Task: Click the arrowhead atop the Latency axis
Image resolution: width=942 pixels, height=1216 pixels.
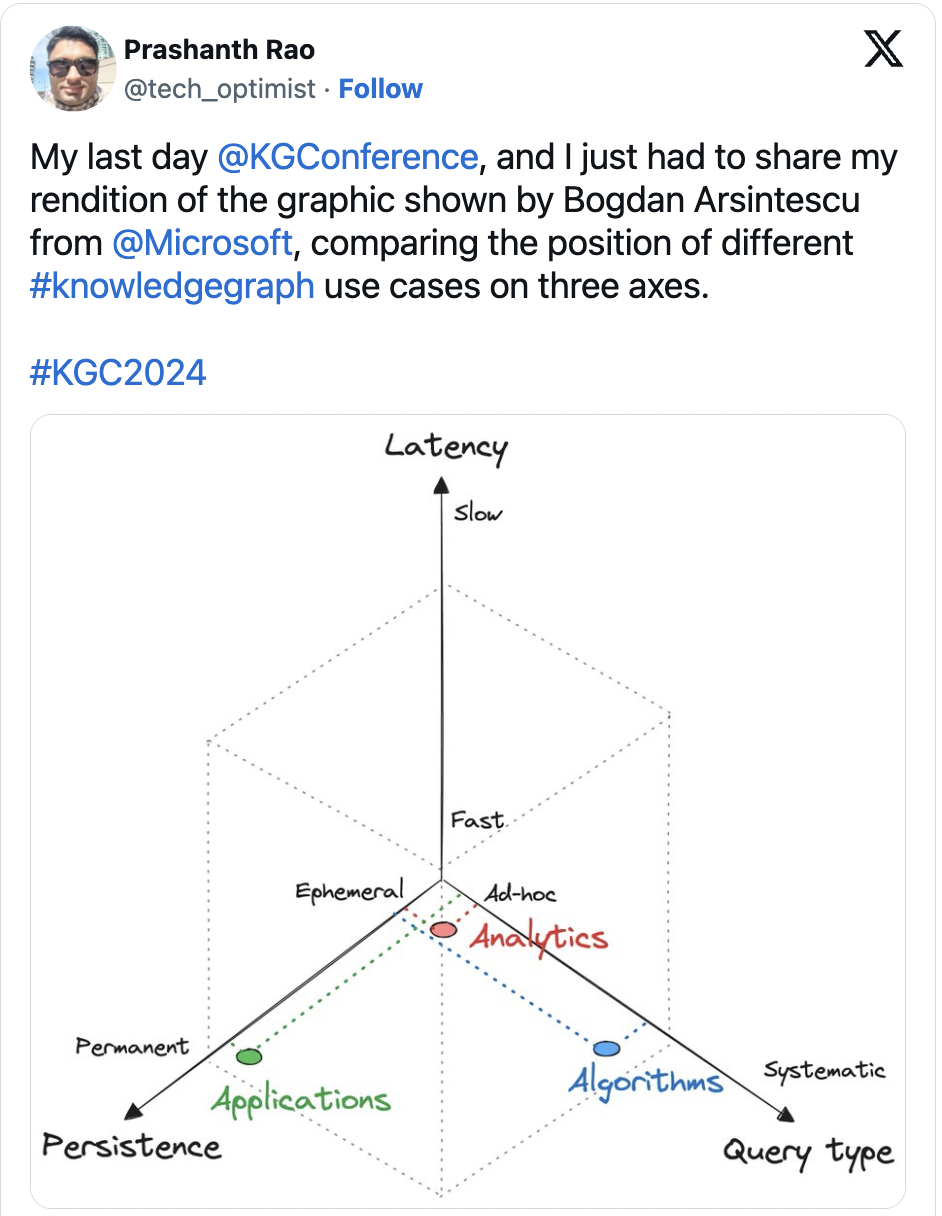Action: pos(440,484)
